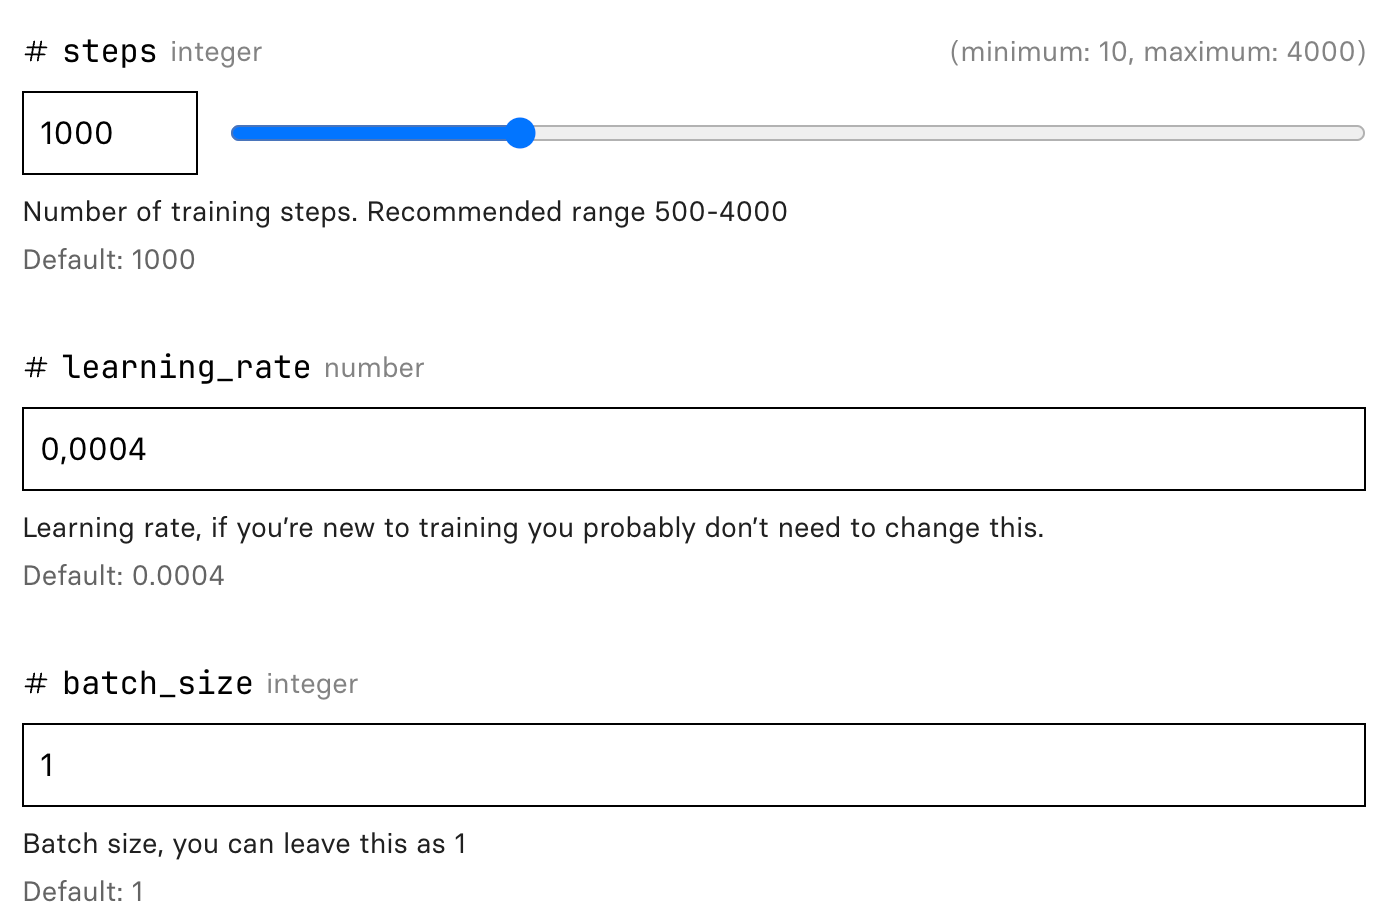1392x920 pixels.
Task: Click the hash icon beside learning_rate
Action: tap(36, 368)
